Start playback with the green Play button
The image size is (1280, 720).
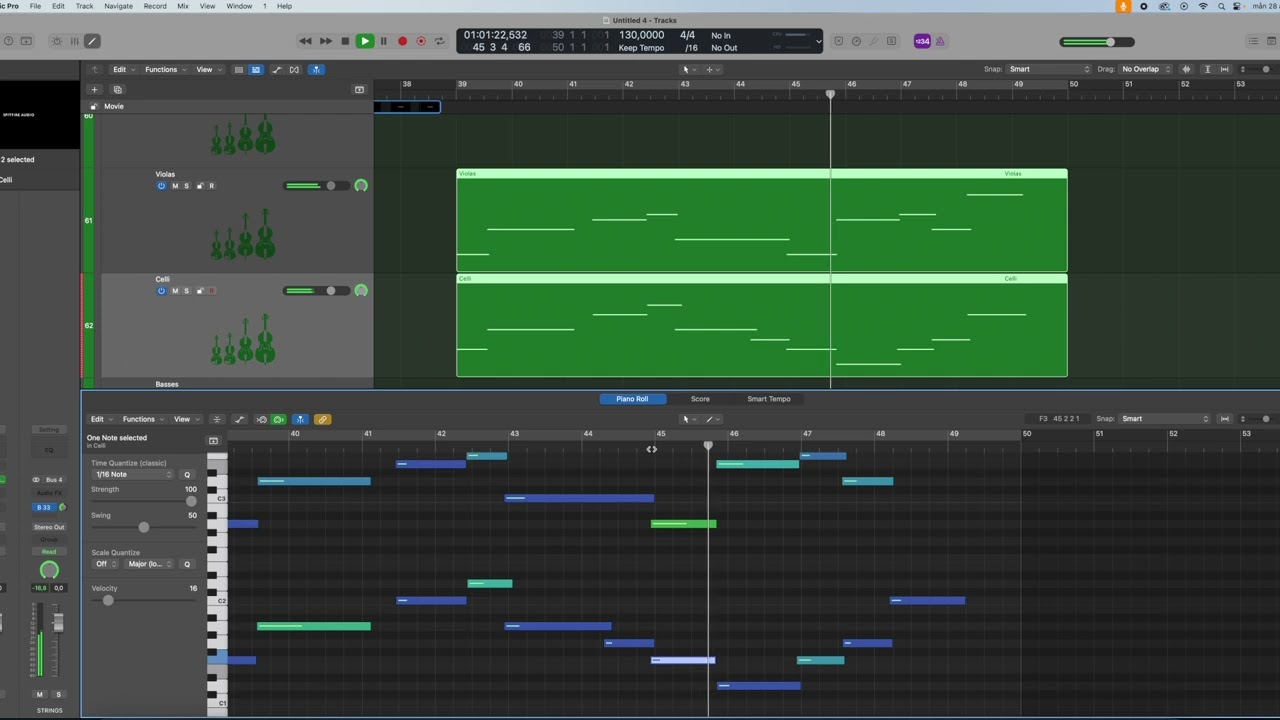364,41
